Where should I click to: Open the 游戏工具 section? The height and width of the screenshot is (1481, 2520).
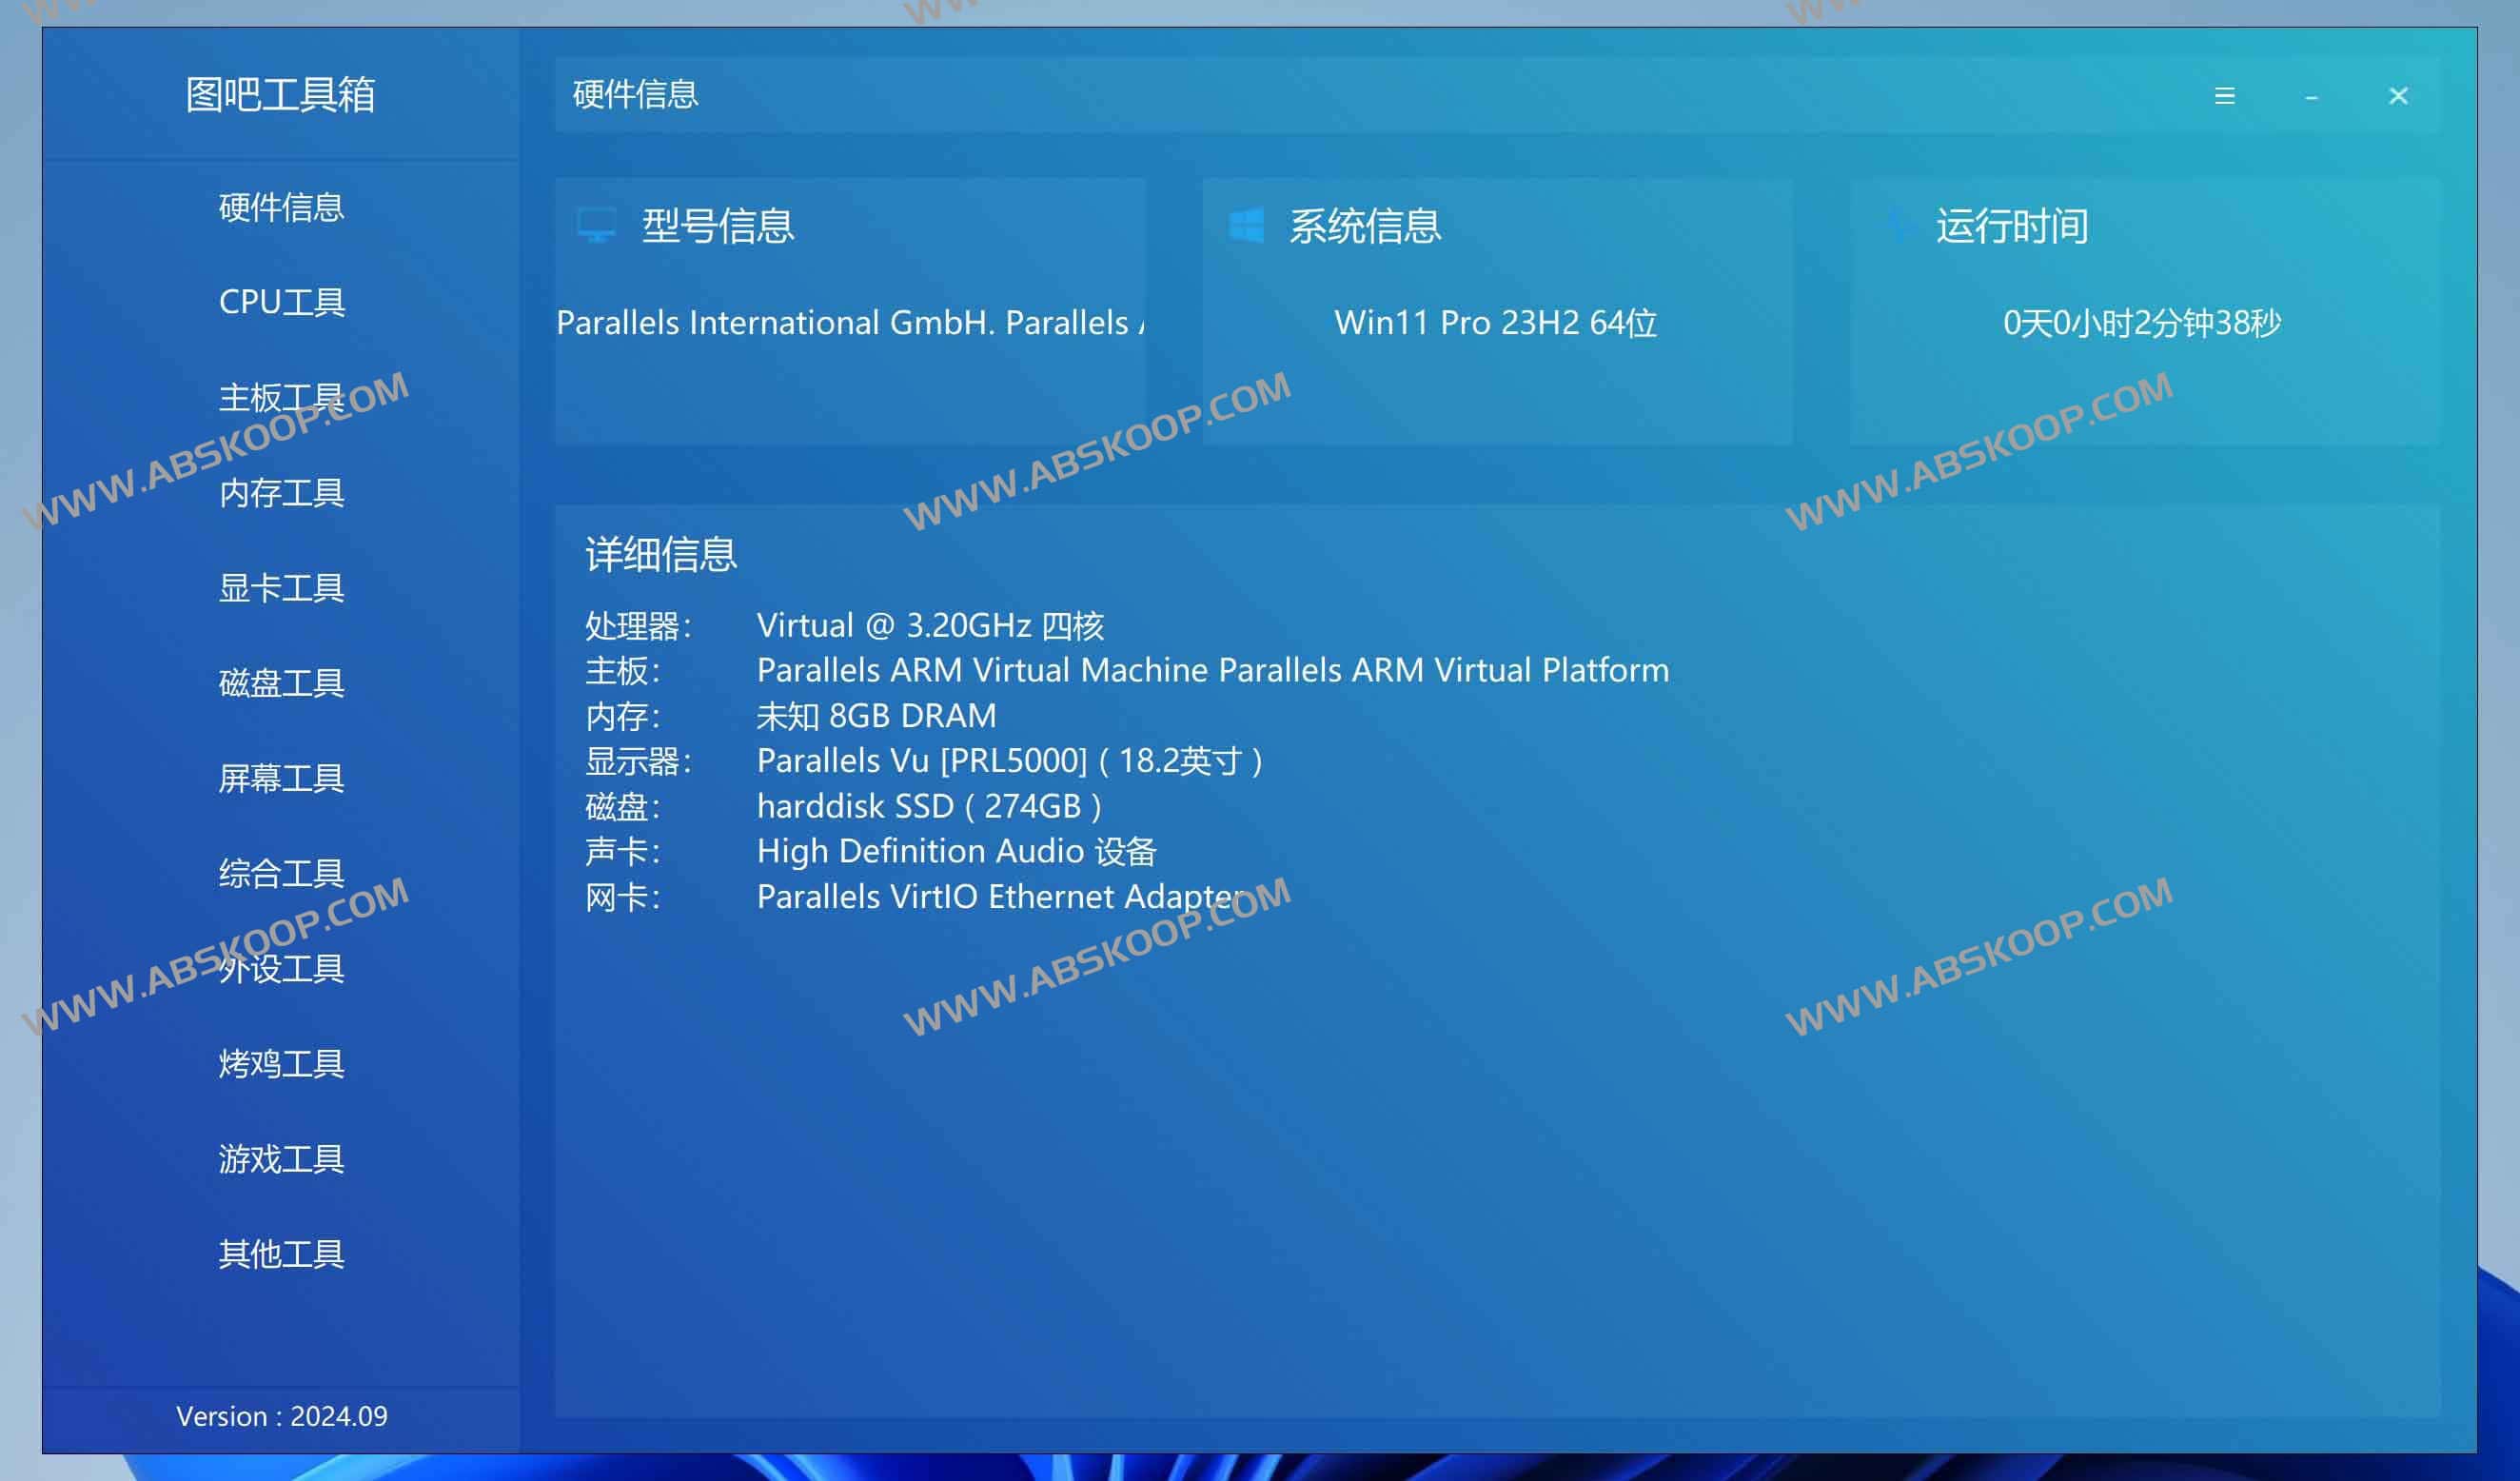coord(282,1159)
